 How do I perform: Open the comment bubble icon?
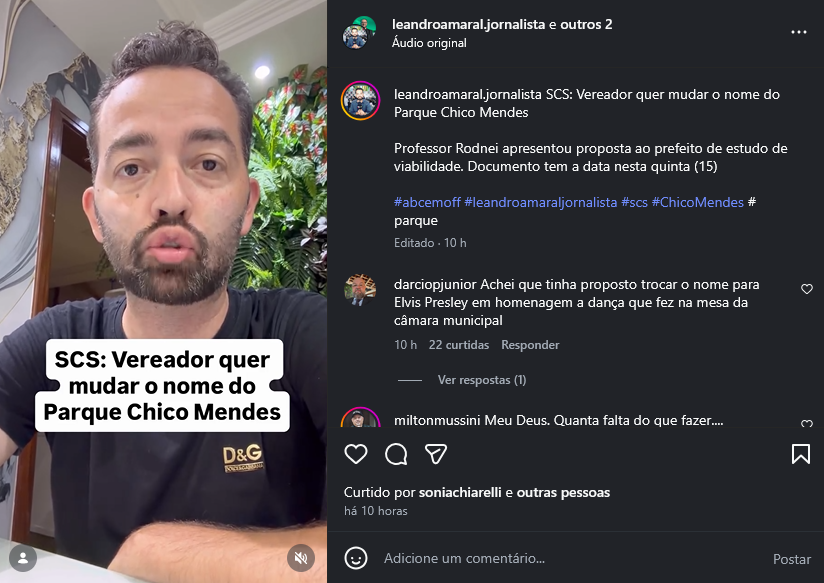tap(396, 454)
